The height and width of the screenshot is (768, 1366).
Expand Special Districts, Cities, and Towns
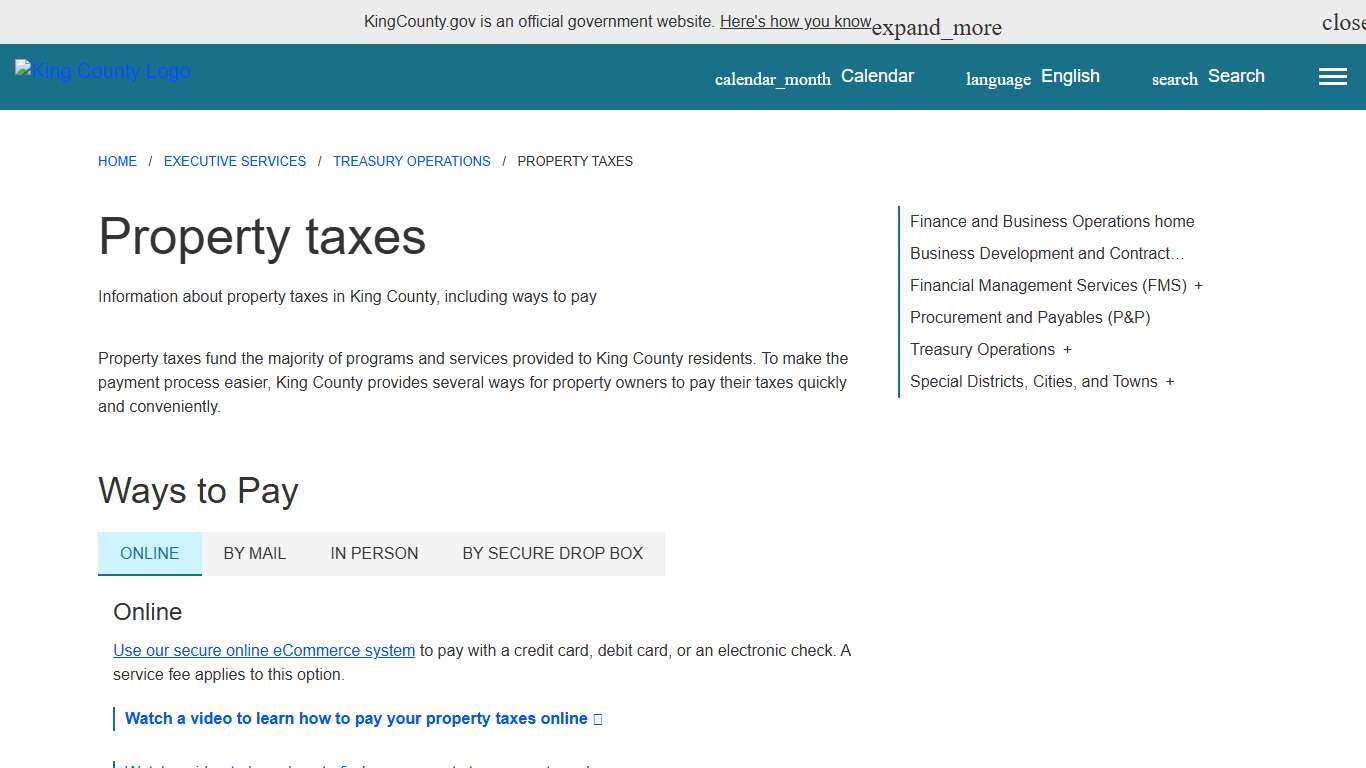tap(1170, 381)
